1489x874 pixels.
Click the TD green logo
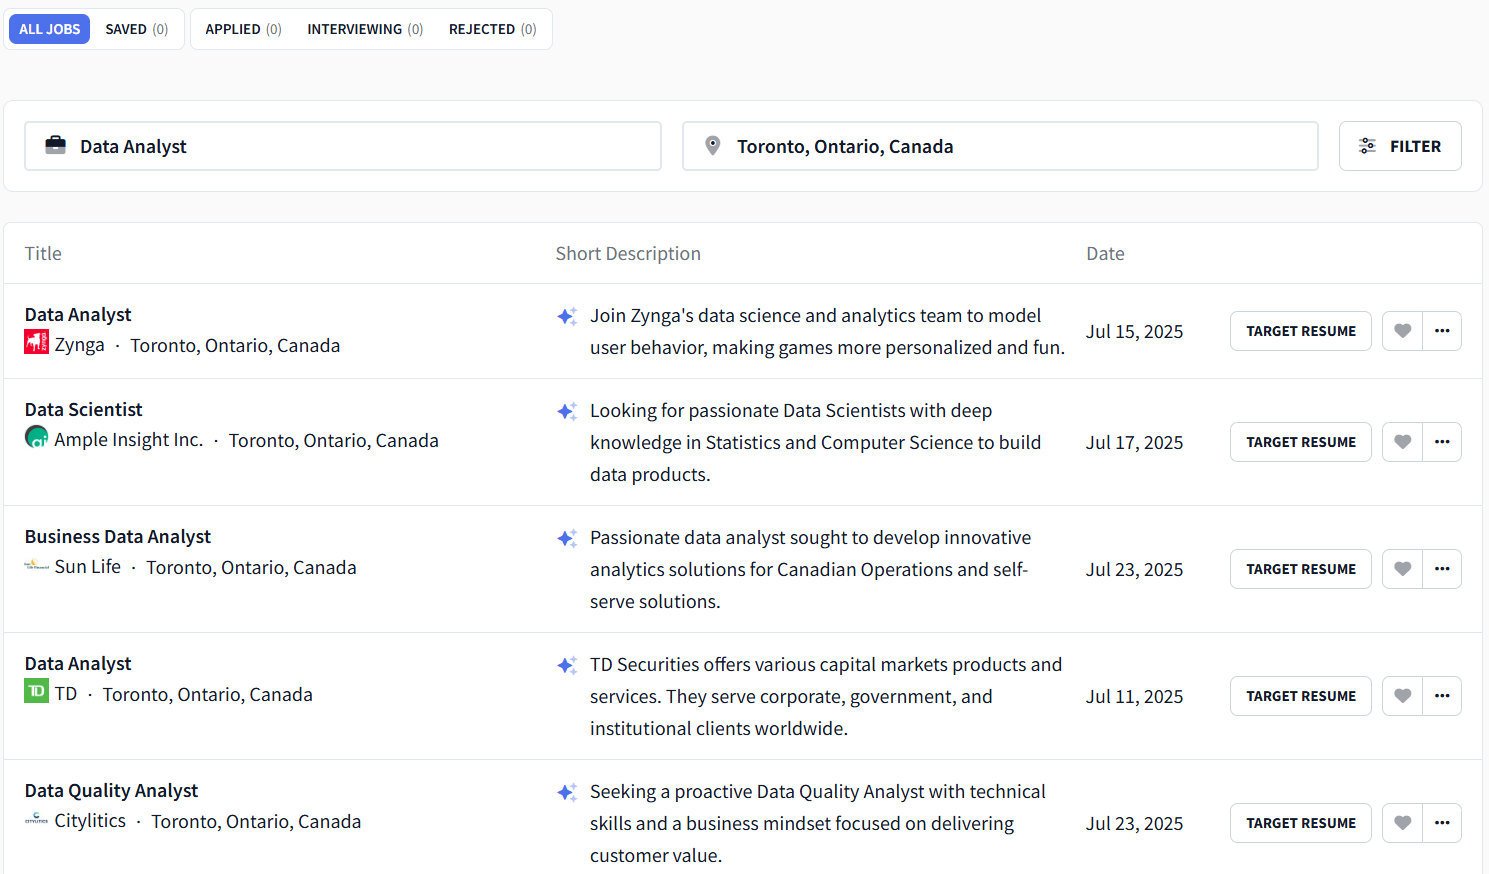(x=37, y=691)
